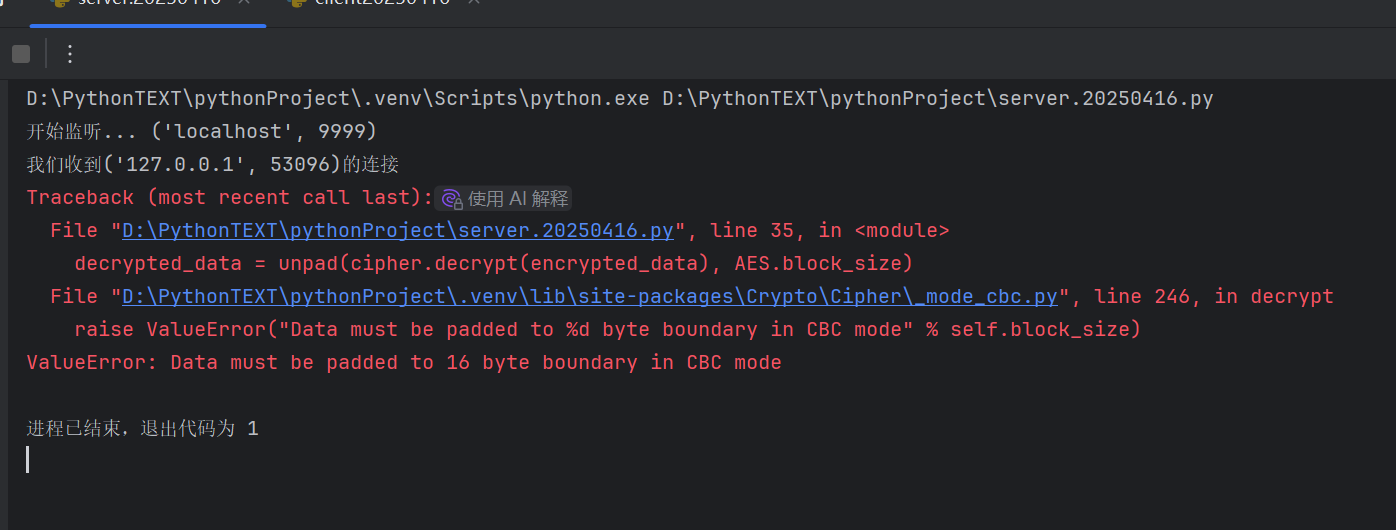Click the final ValueError 16 byte message
The height and width of the screenshot is (530, 1396).
tap(403, 363)
